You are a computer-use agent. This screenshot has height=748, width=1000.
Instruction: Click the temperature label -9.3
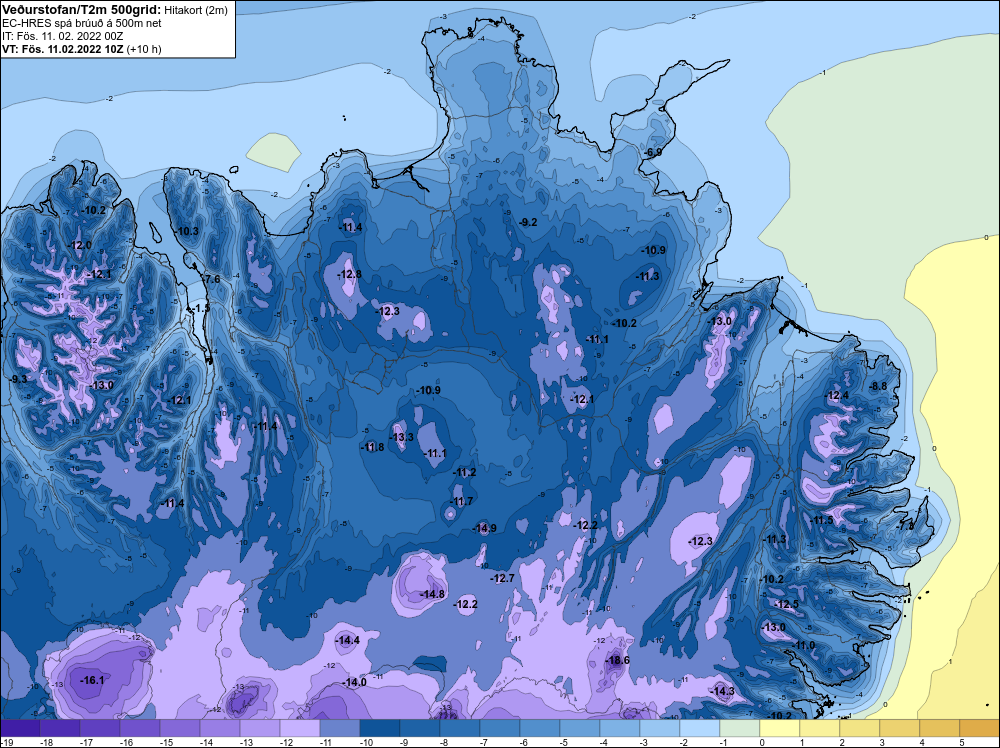[x=19, y=379]
